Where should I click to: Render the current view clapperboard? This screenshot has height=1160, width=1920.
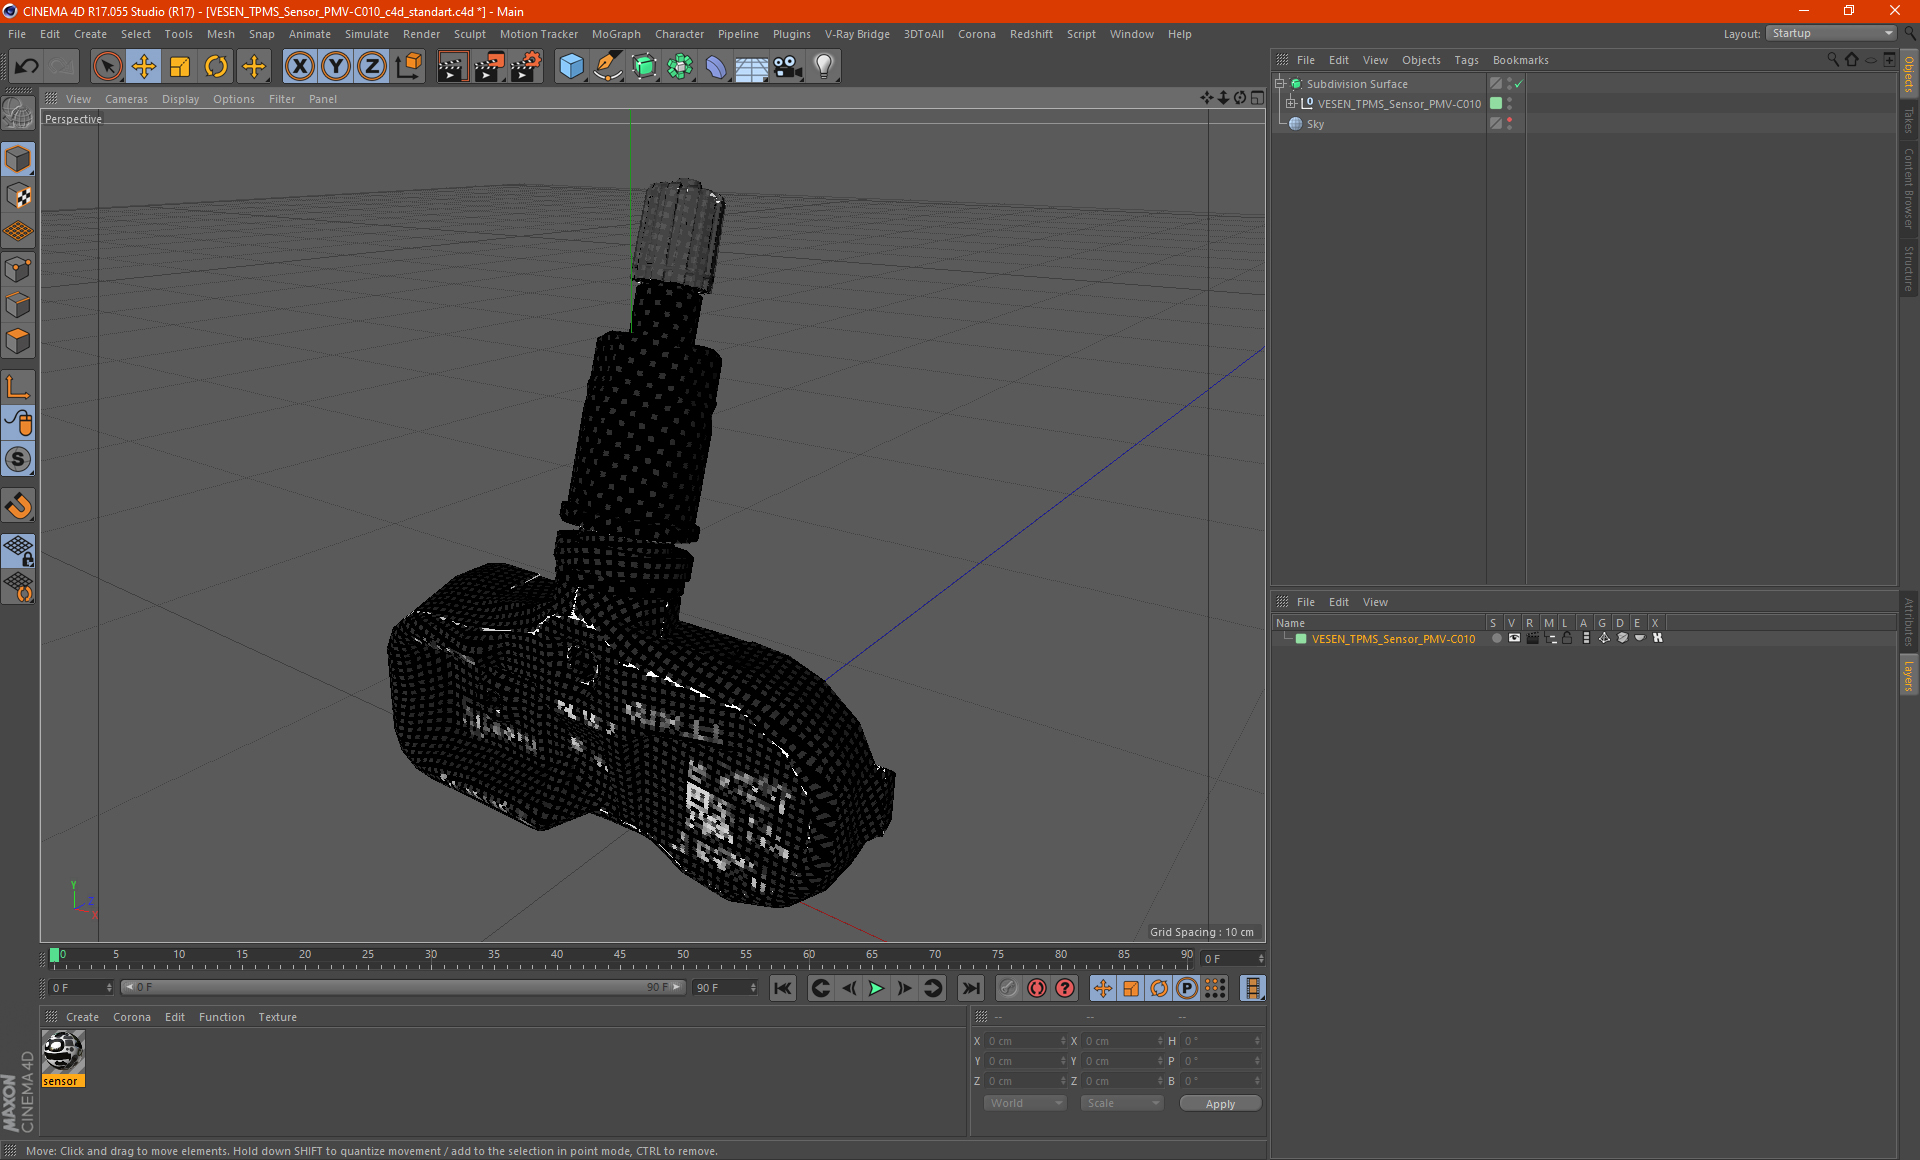click(x=452, y=67)
